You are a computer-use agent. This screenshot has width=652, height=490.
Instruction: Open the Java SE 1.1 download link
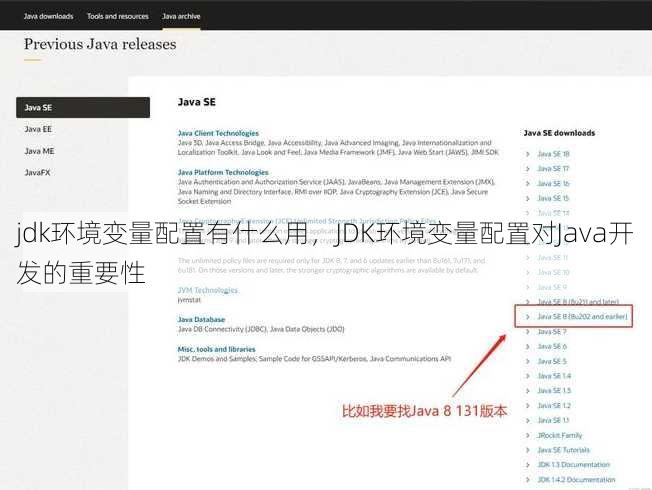553,421
